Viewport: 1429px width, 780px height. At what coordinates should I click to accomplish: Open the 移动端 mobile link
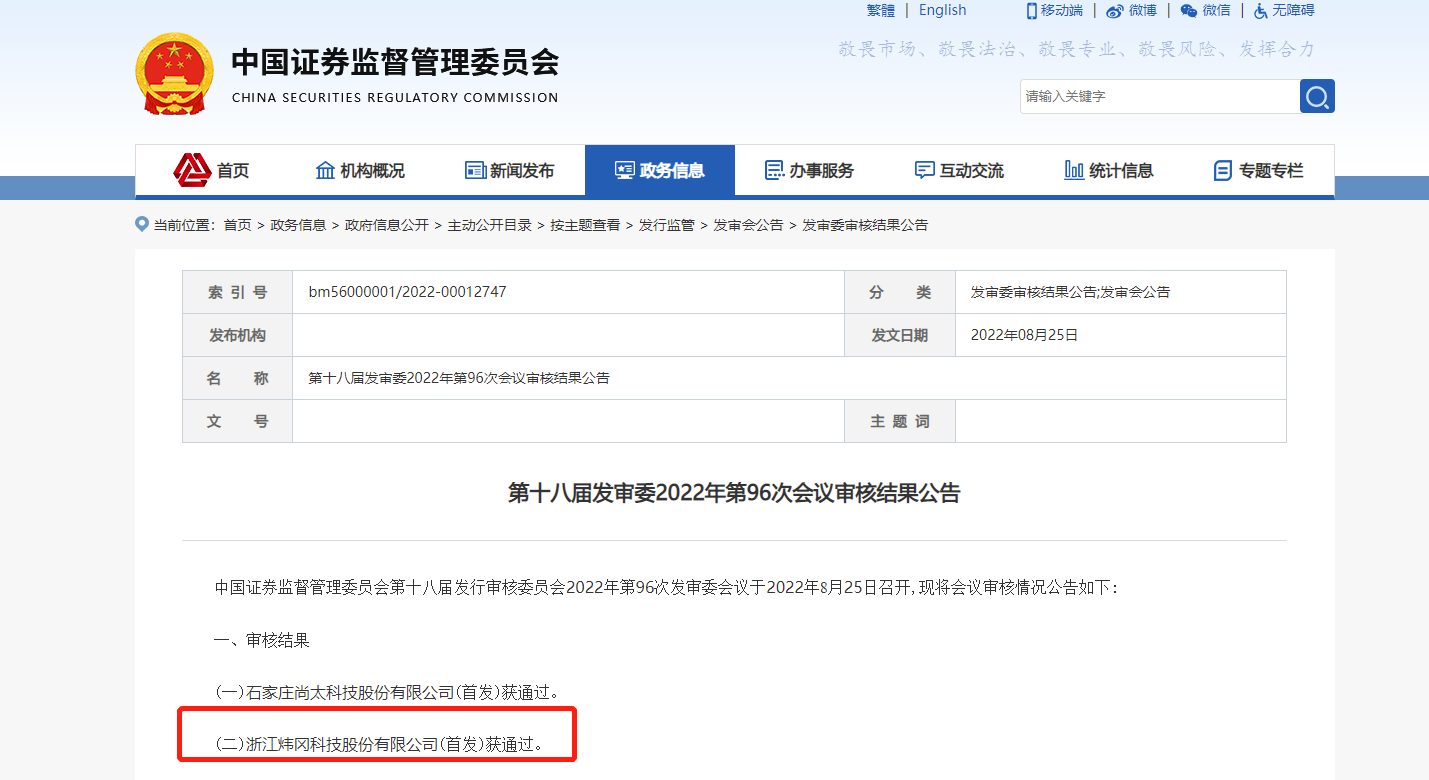click(x=1062, y=10)
